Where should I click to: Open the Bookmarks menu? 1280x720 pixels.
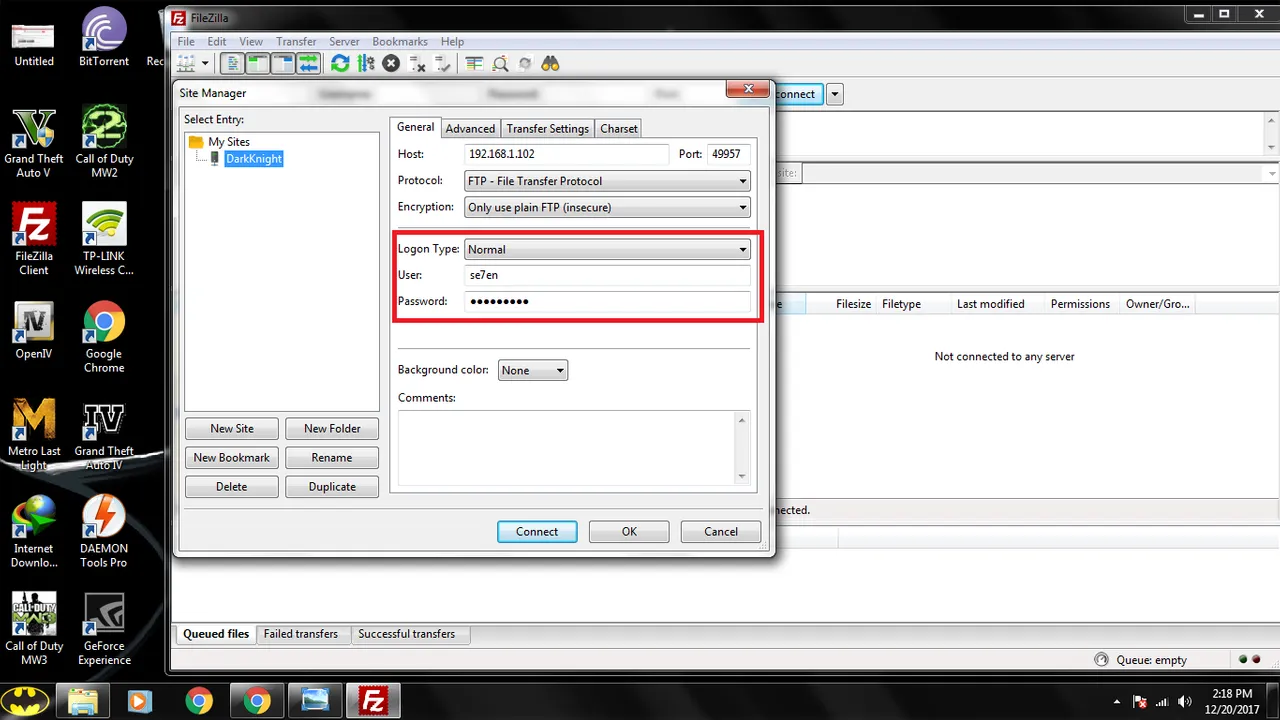(x=400, y=42)
